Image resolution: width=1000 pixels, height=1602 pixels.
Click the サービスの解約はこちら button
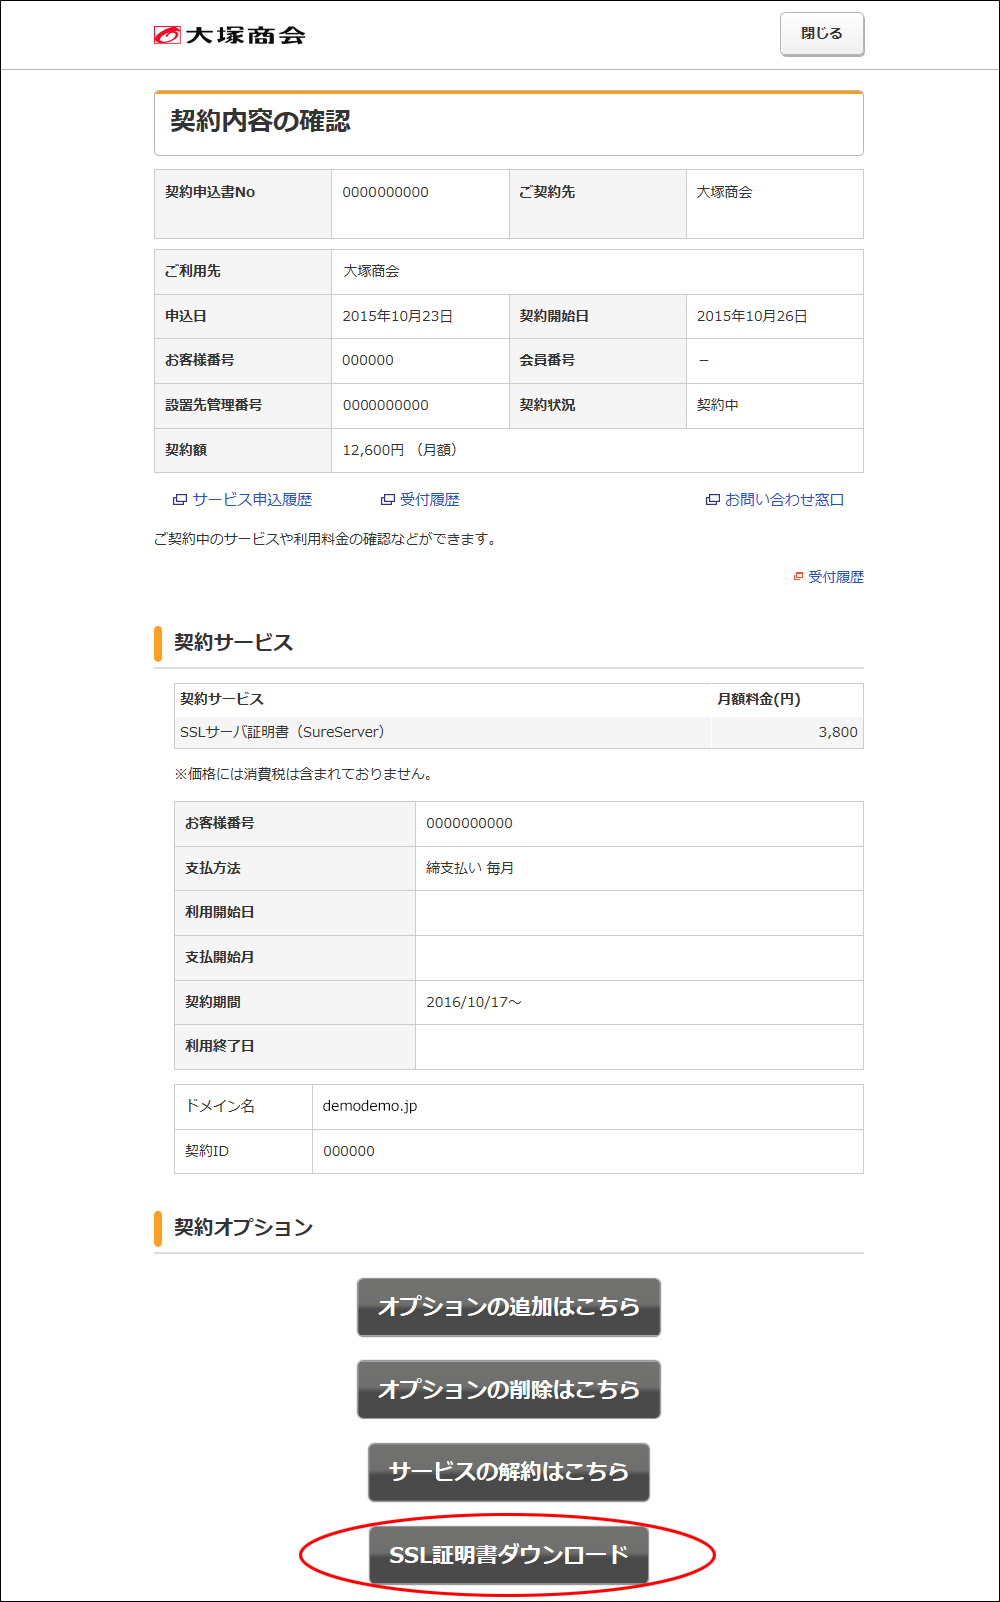point(509,1472)
